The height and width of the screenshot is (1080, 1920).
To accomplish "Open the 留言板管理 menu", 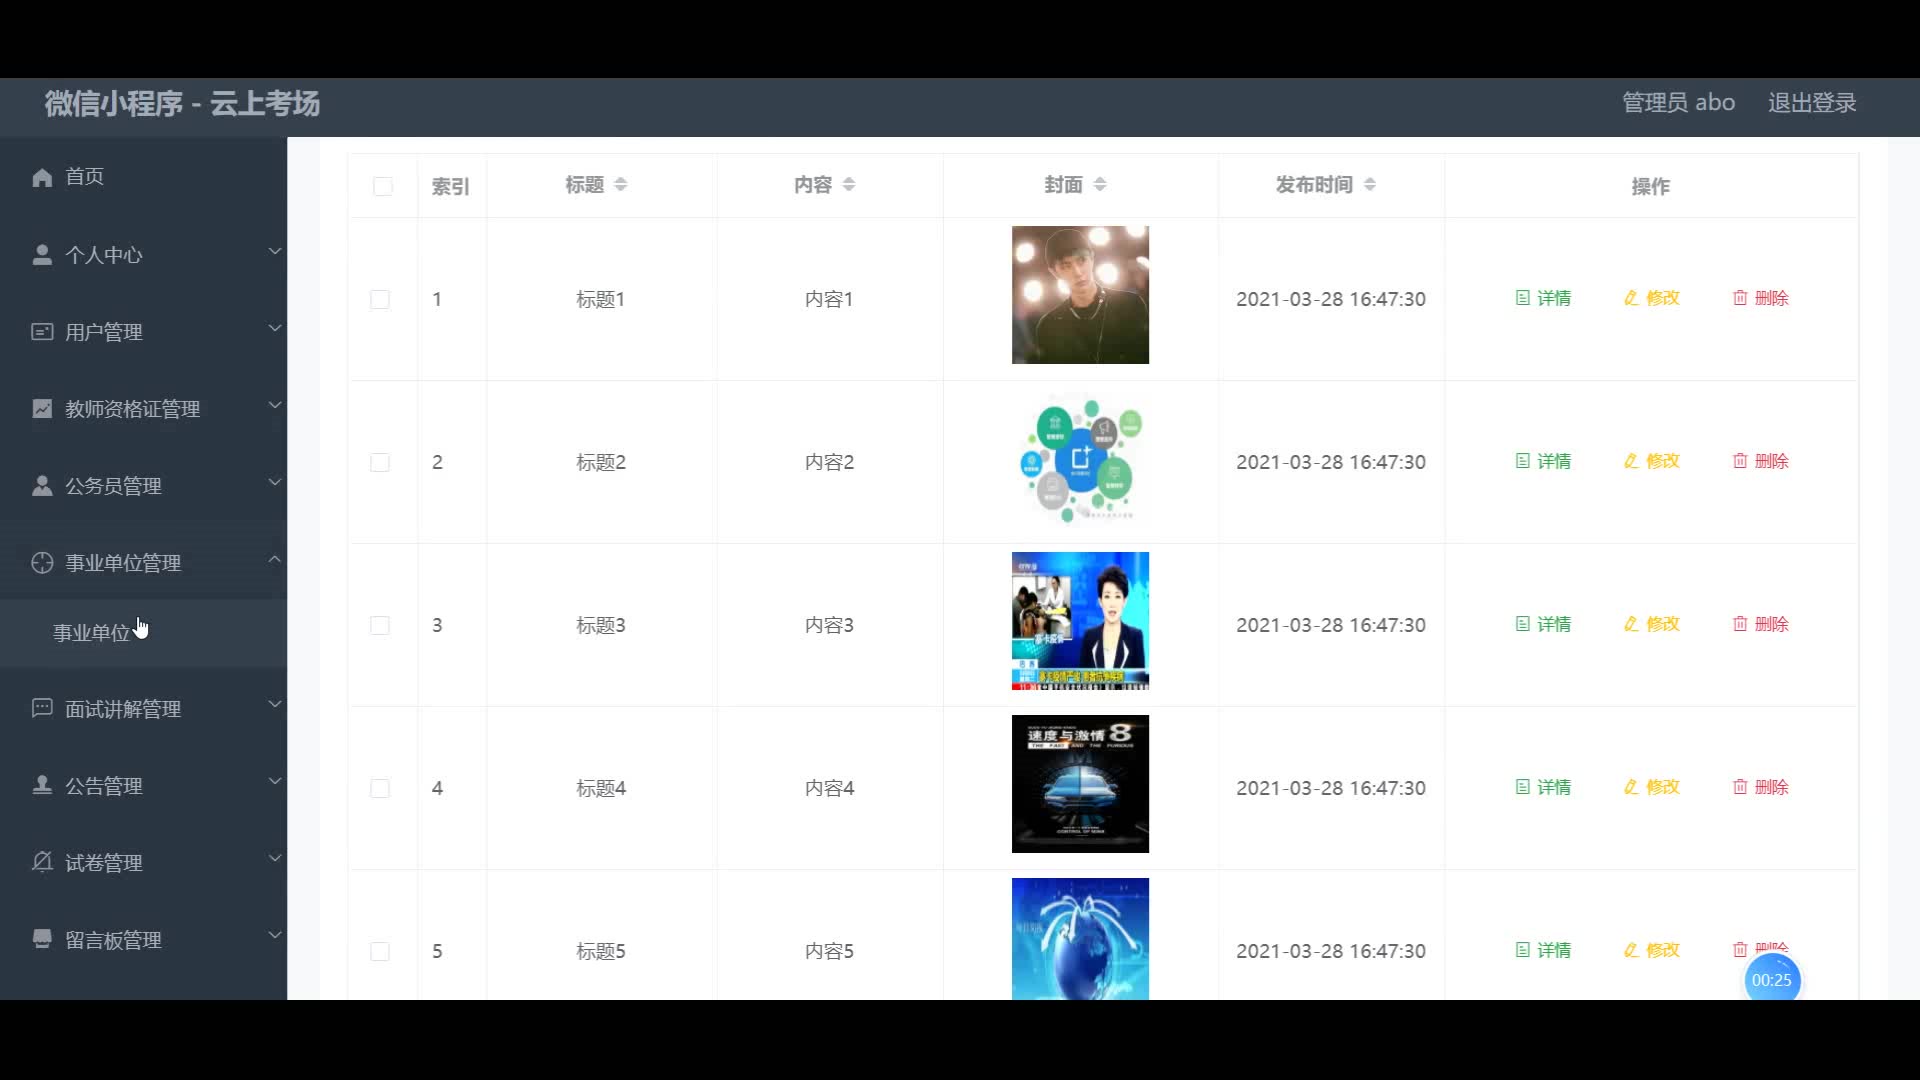I will (113, 940).
